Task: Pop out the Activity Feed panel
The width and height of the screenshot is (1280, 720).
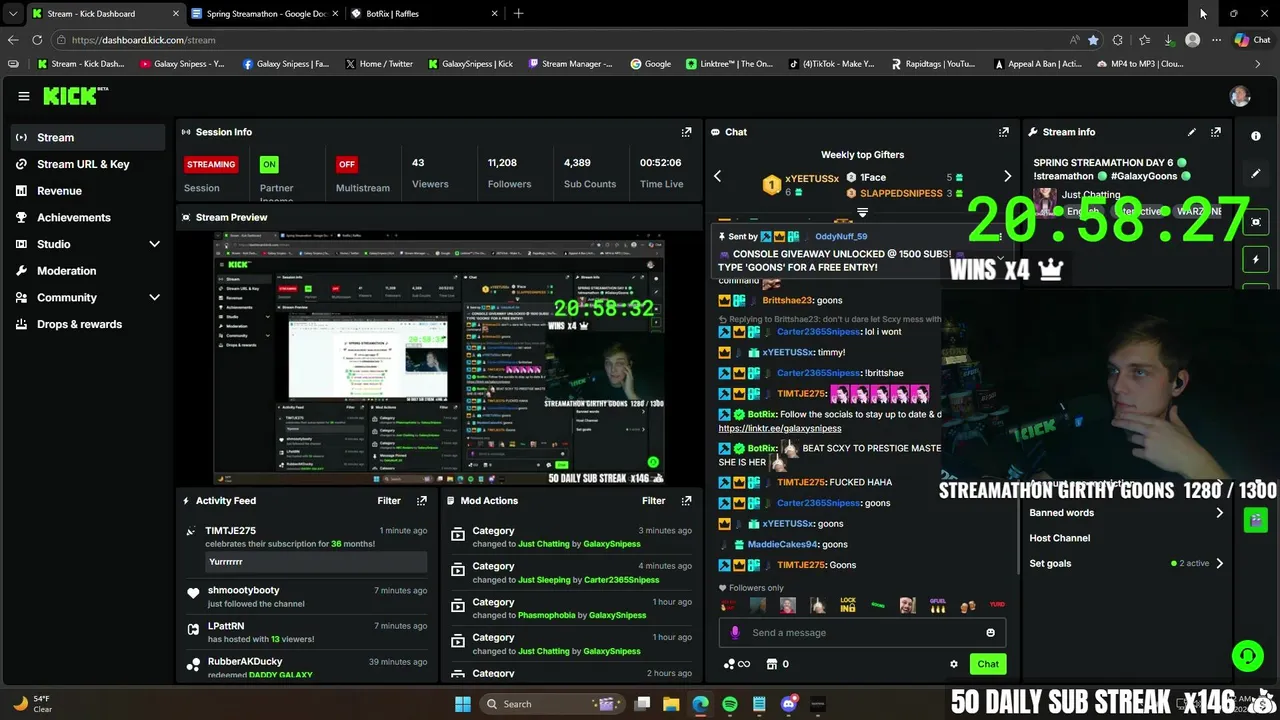Action: pyautogui.click(x=421, y=501)
